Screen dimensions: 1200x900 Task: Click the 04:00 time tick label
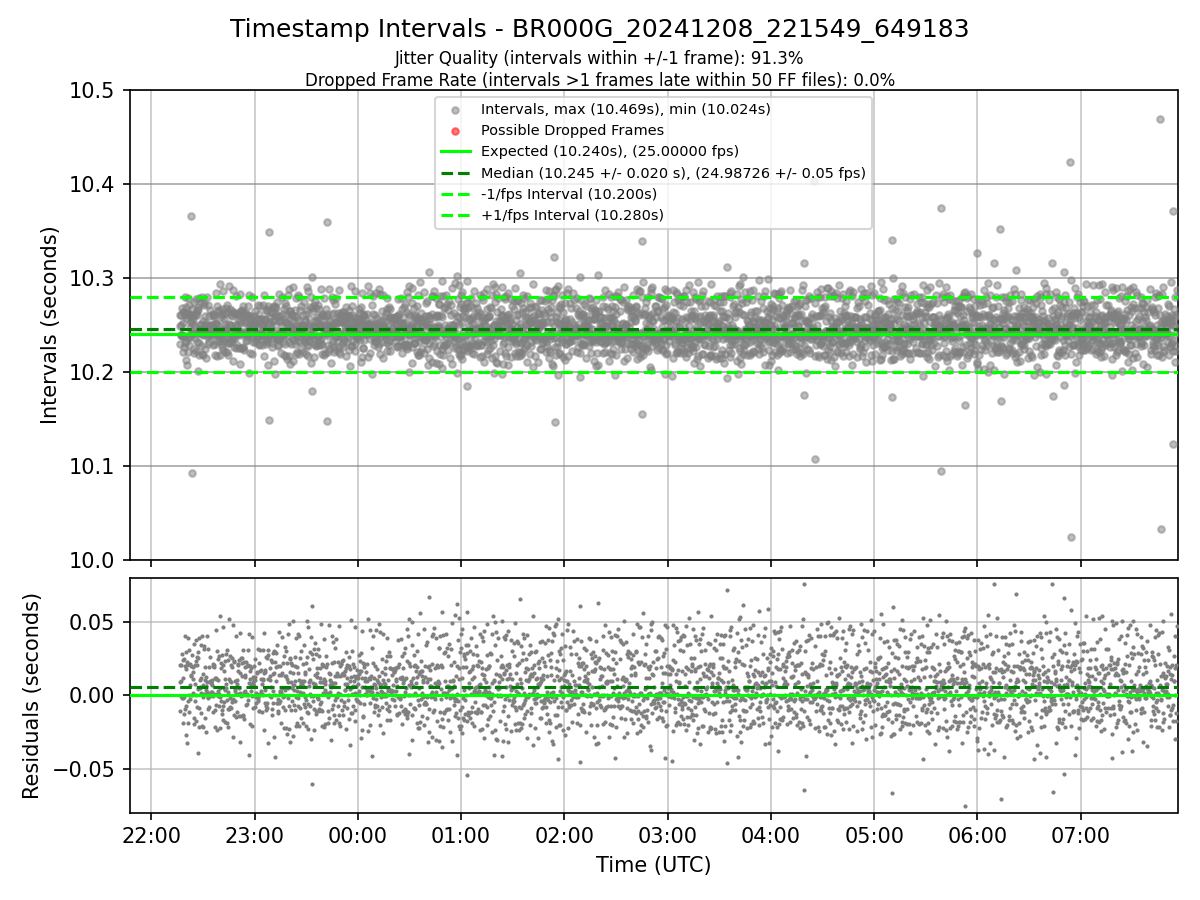770,835
